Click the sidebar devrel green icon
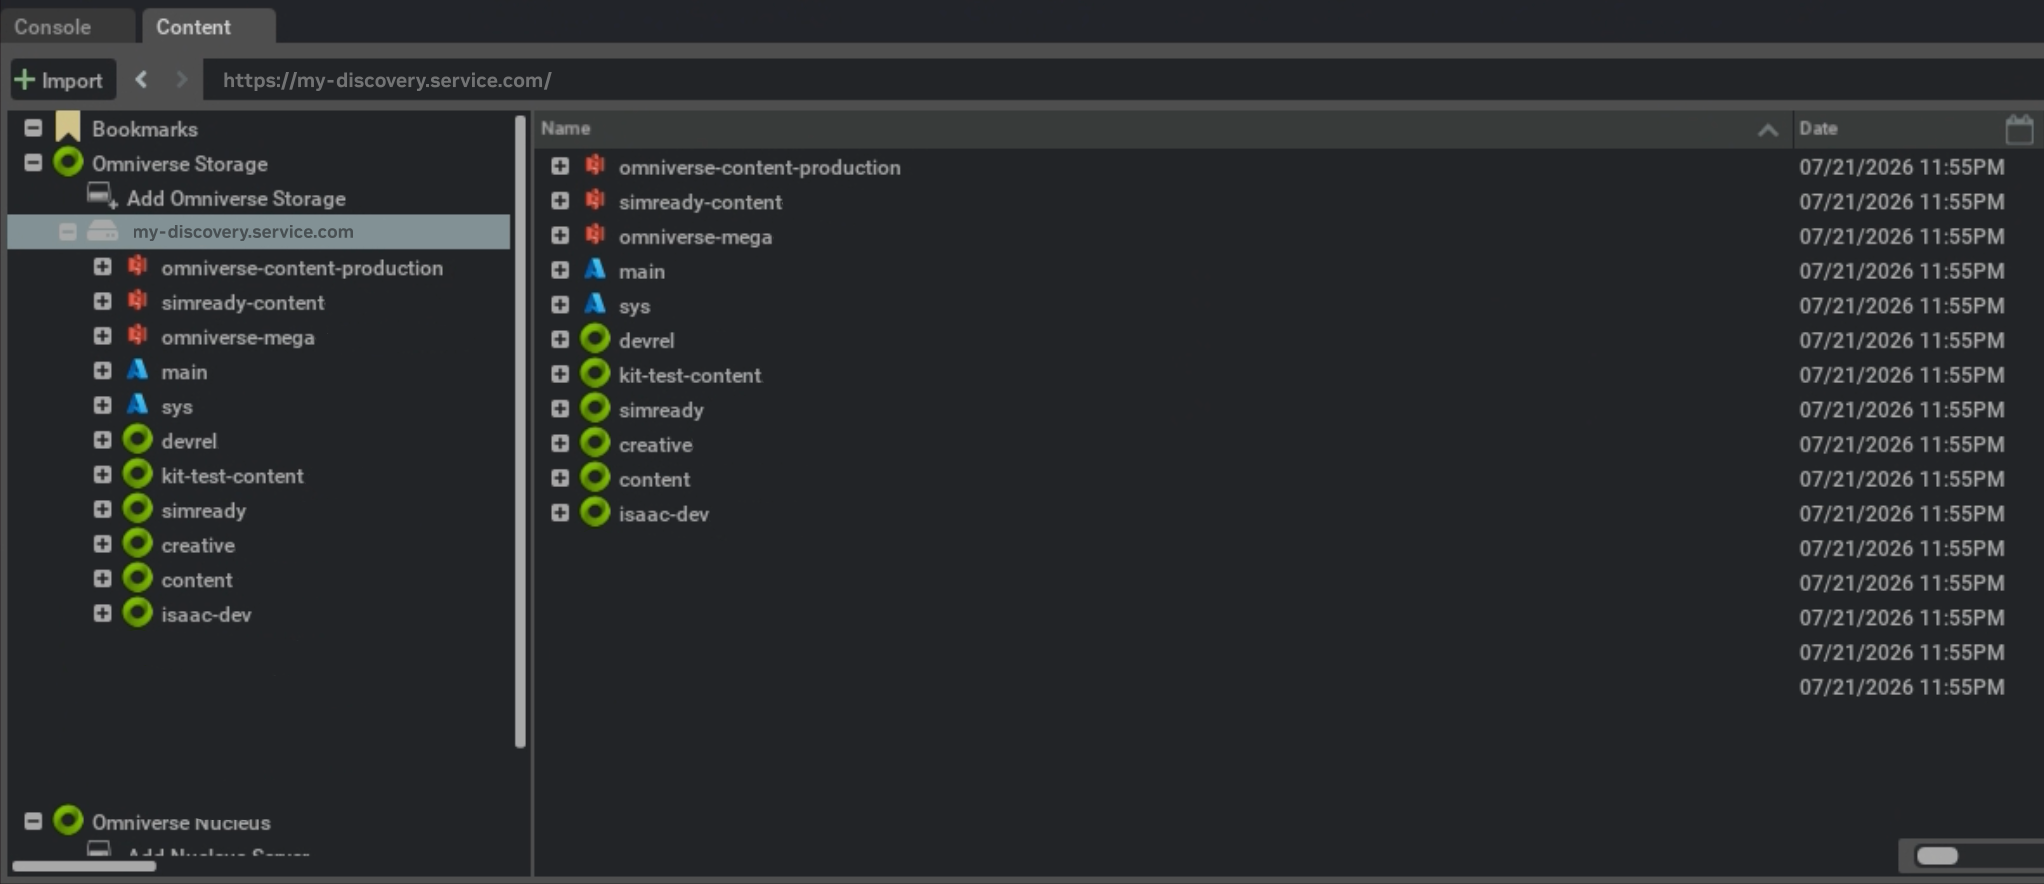The image size is (2044, 884). click(x=138, y=440)
